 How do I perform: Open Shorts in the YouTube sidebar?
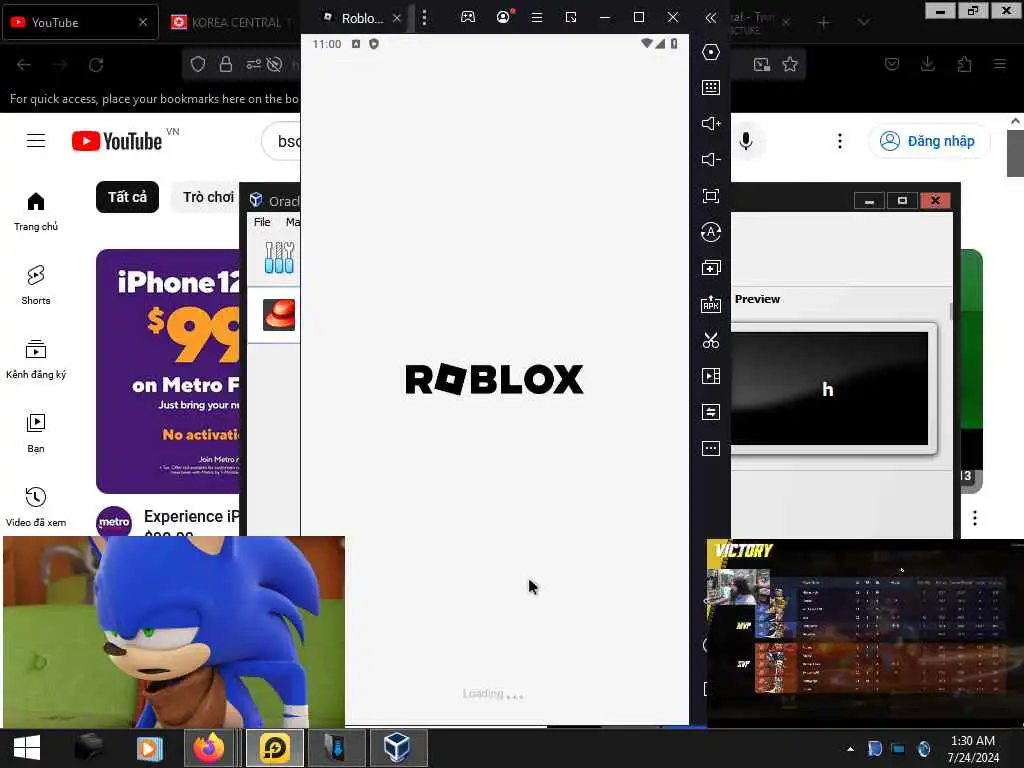36,285
